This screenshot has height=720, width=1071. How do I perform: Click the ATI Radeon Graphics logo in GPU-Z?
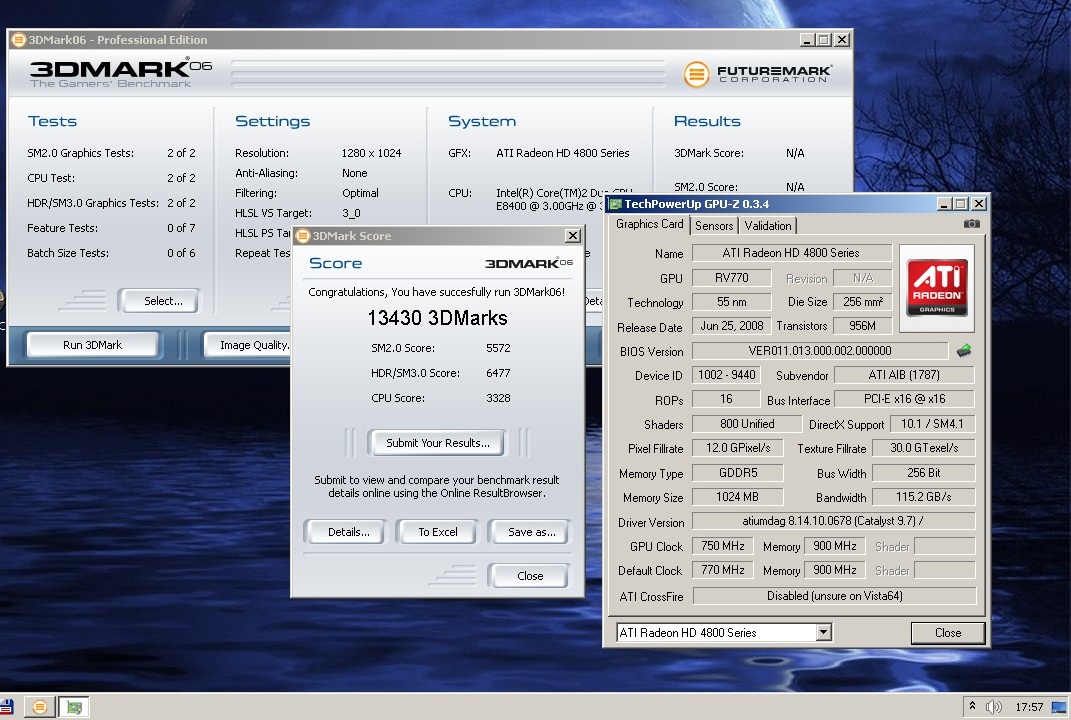[x=936, y=288]
